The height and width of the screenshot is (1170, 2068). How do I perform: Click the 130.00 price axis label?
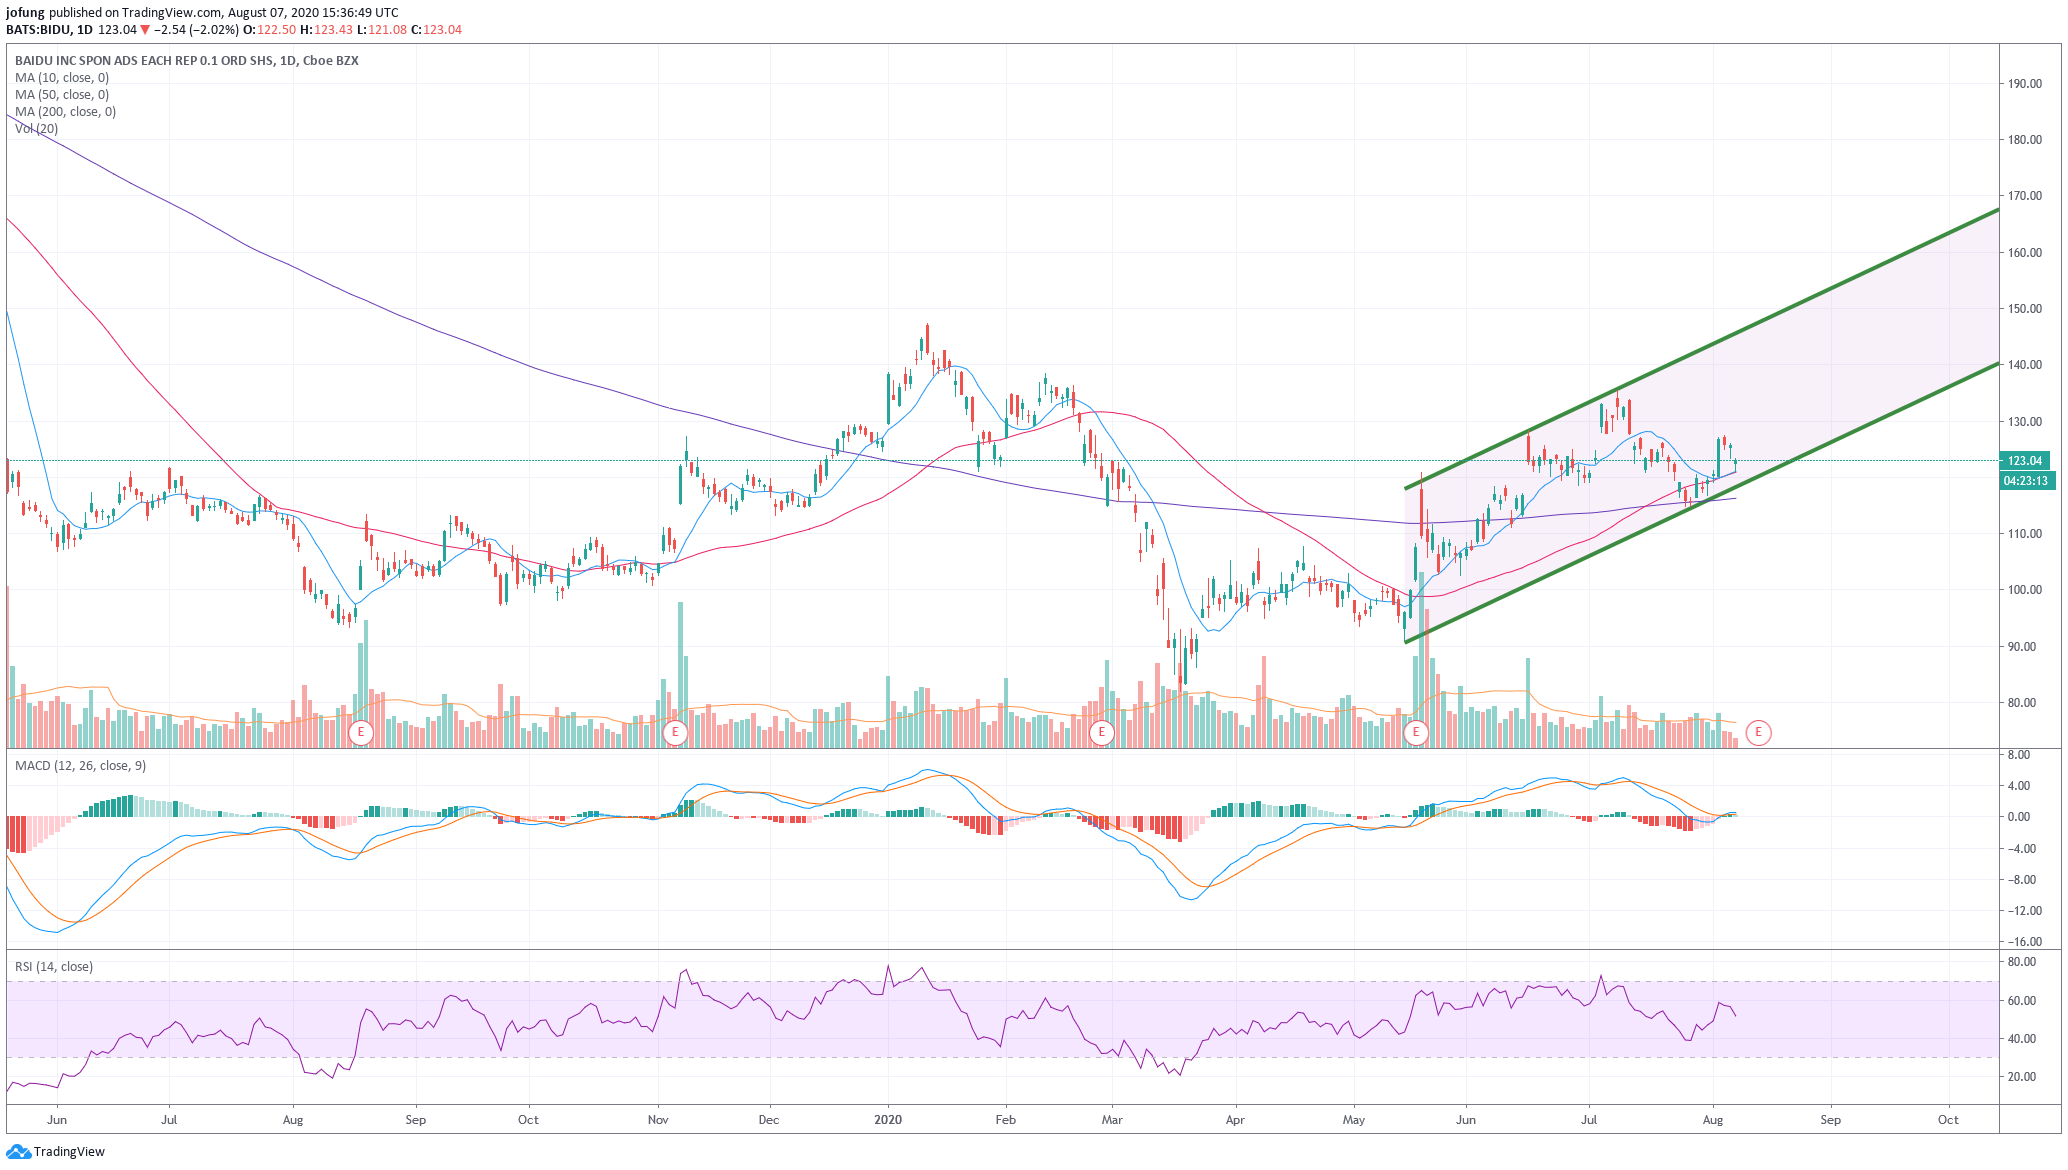point(2025,422)
